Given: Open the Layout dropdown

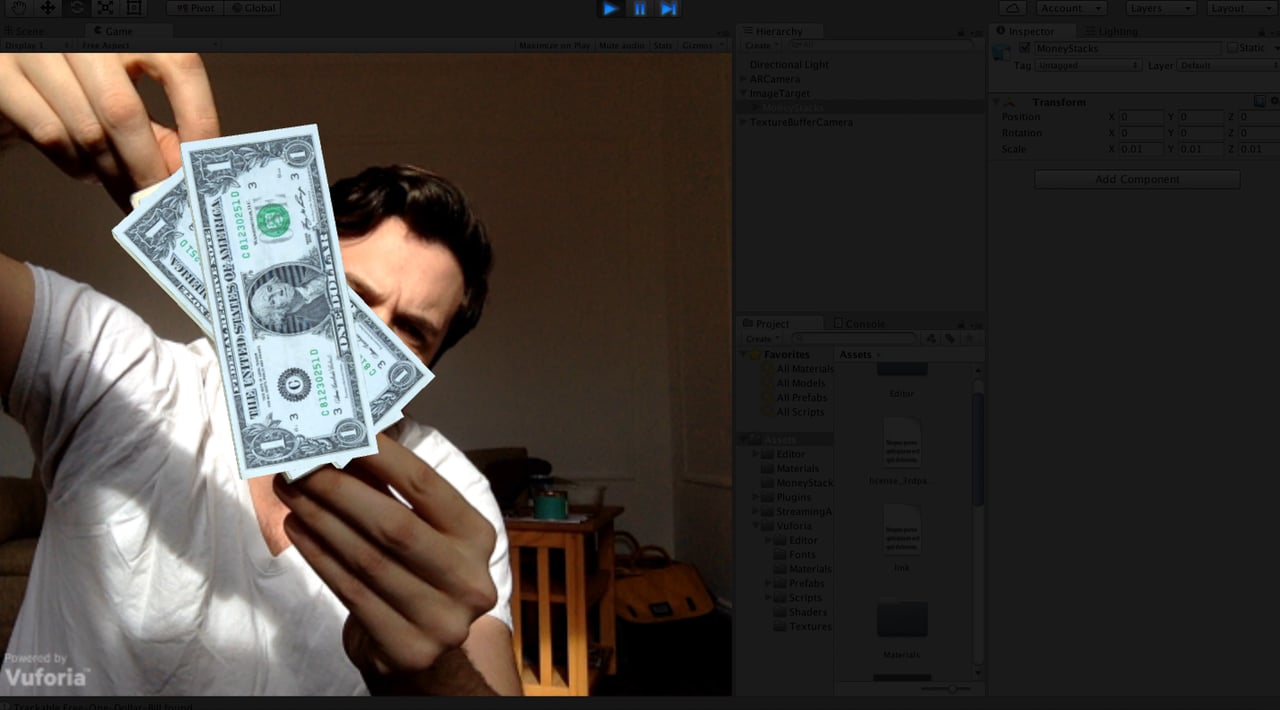Looking at the screenshot, I should pos(1241,8).
